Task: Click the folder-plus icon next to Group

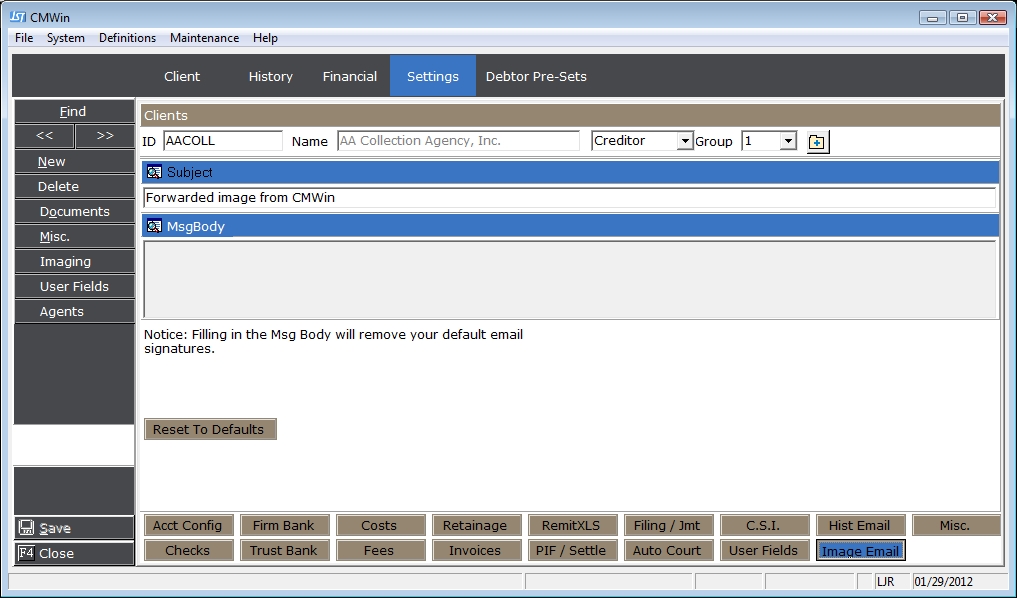Action: pos(817,142)
